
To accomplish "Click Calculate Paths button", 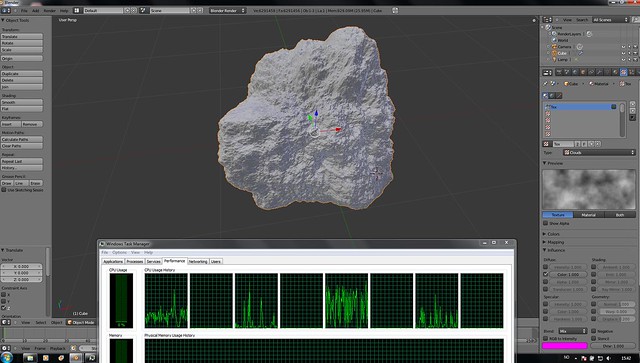I will [x=22, y=139].
